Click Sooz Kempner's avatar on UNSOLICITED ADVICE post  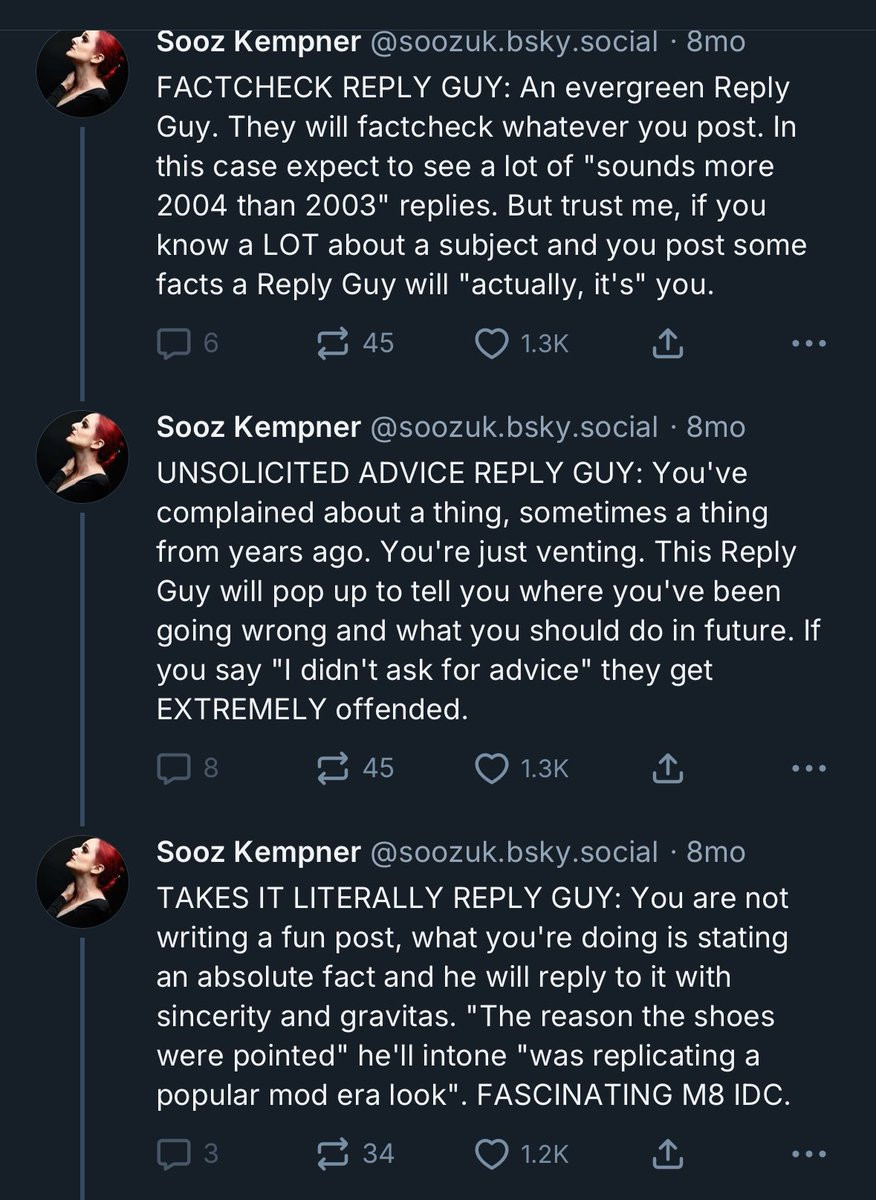click(x=82, y=455)
